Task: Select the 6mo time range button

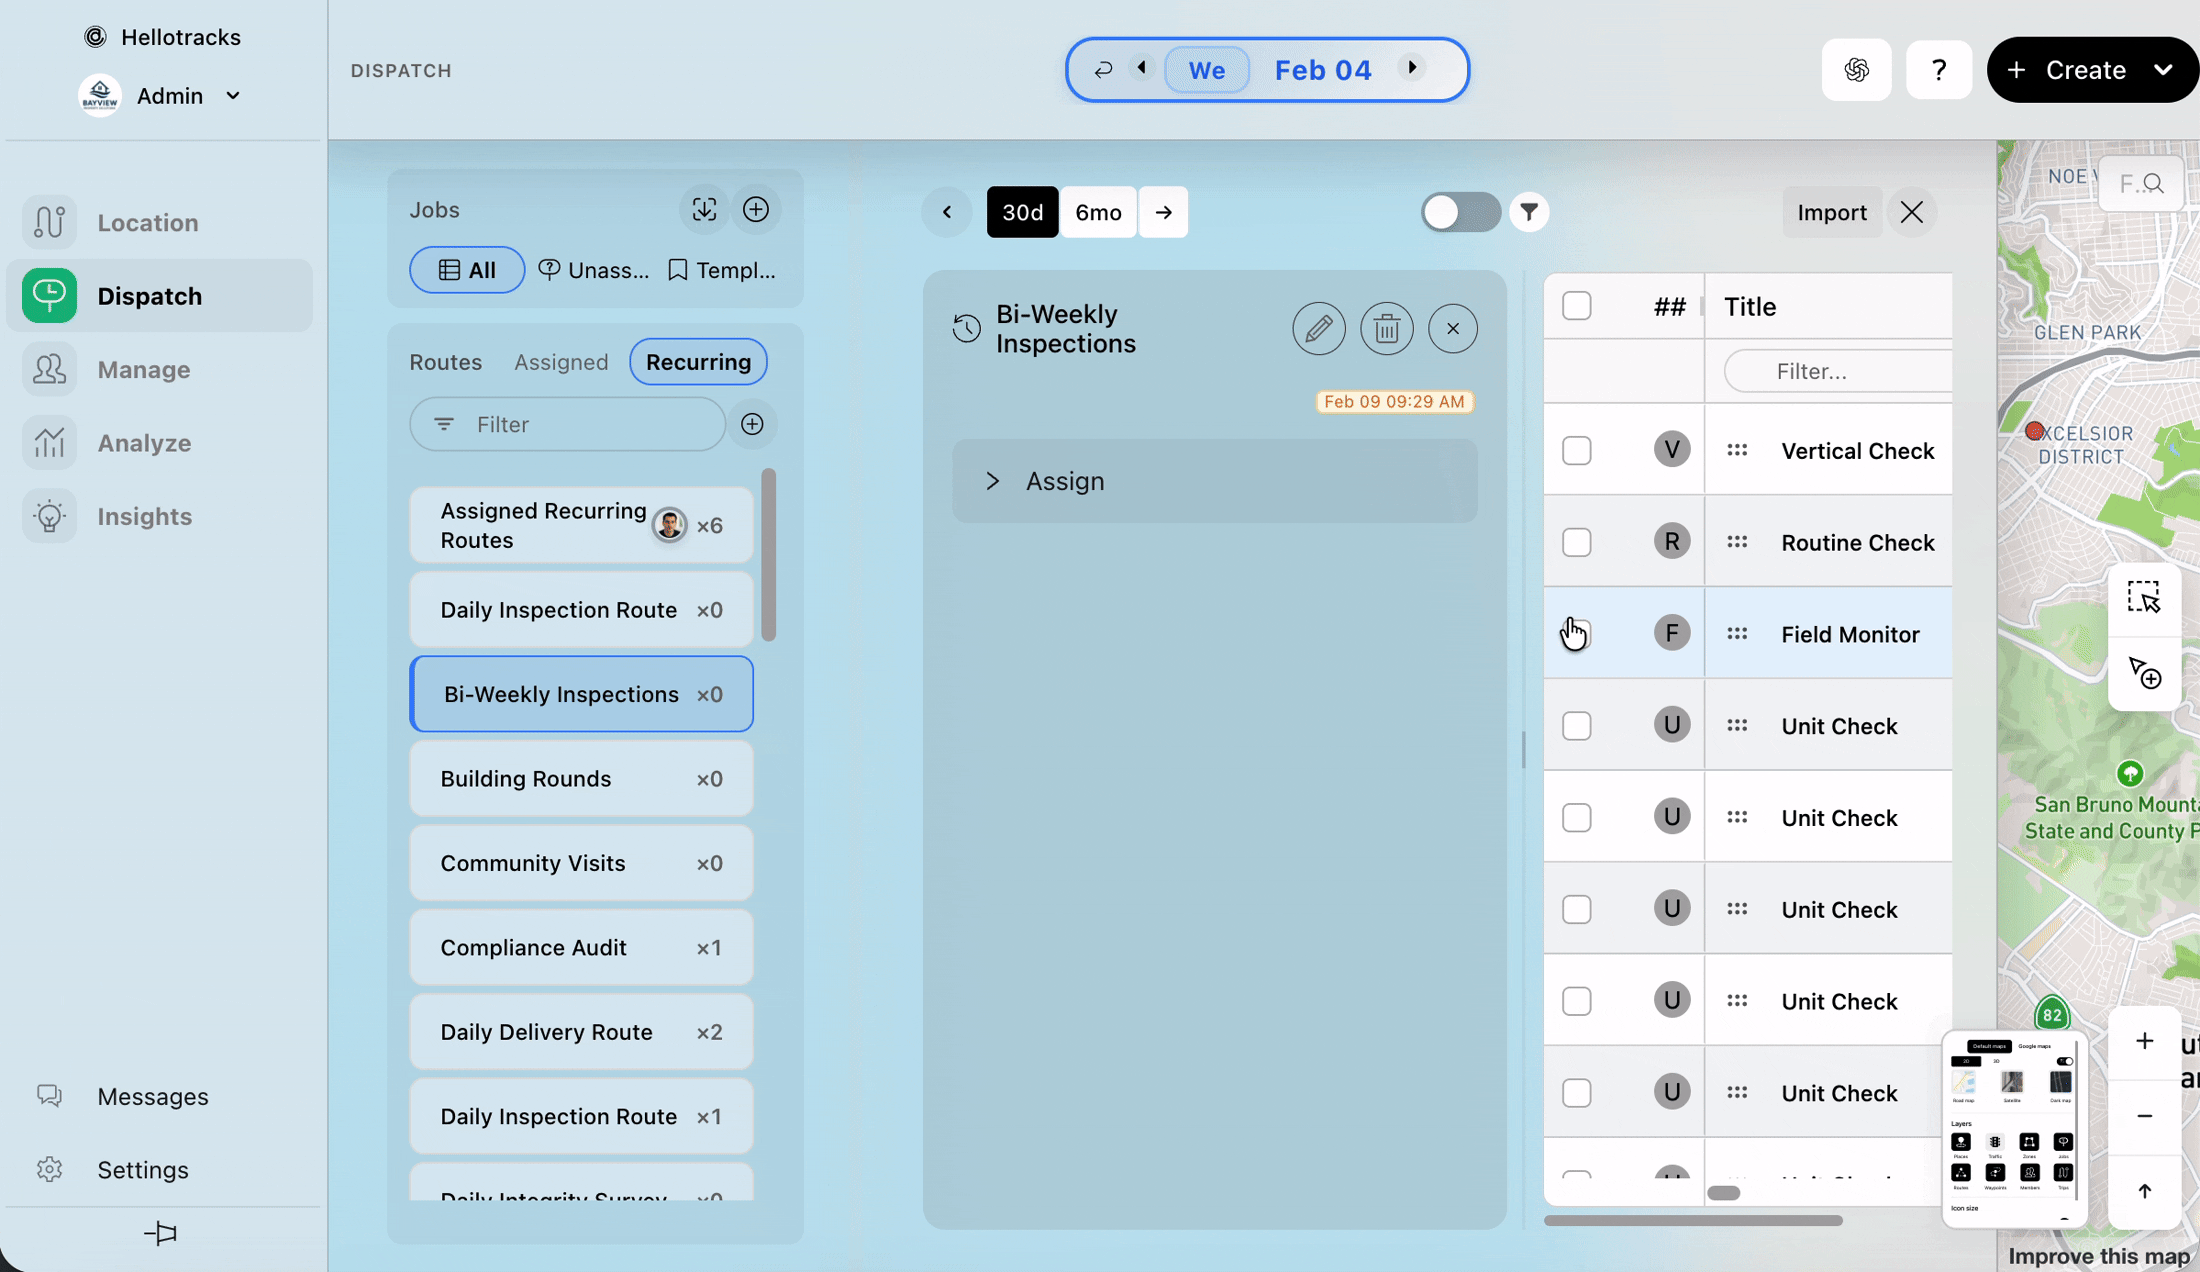Action: tap(1098, 212)
